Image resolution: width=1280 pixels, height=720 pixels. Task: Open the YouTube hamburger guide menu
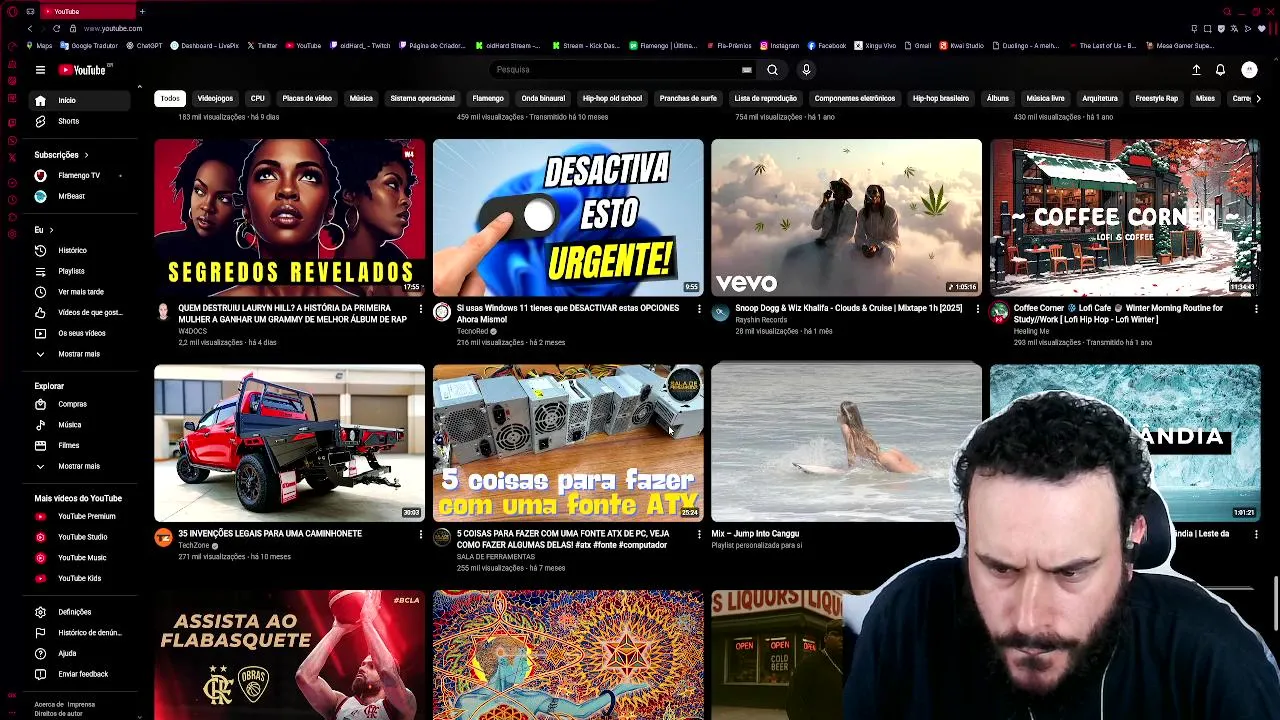(x=40, y=70)
